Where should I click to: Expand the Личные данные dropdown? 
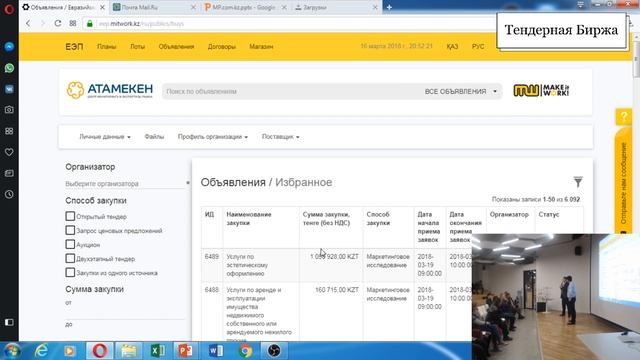coord(105,137)
